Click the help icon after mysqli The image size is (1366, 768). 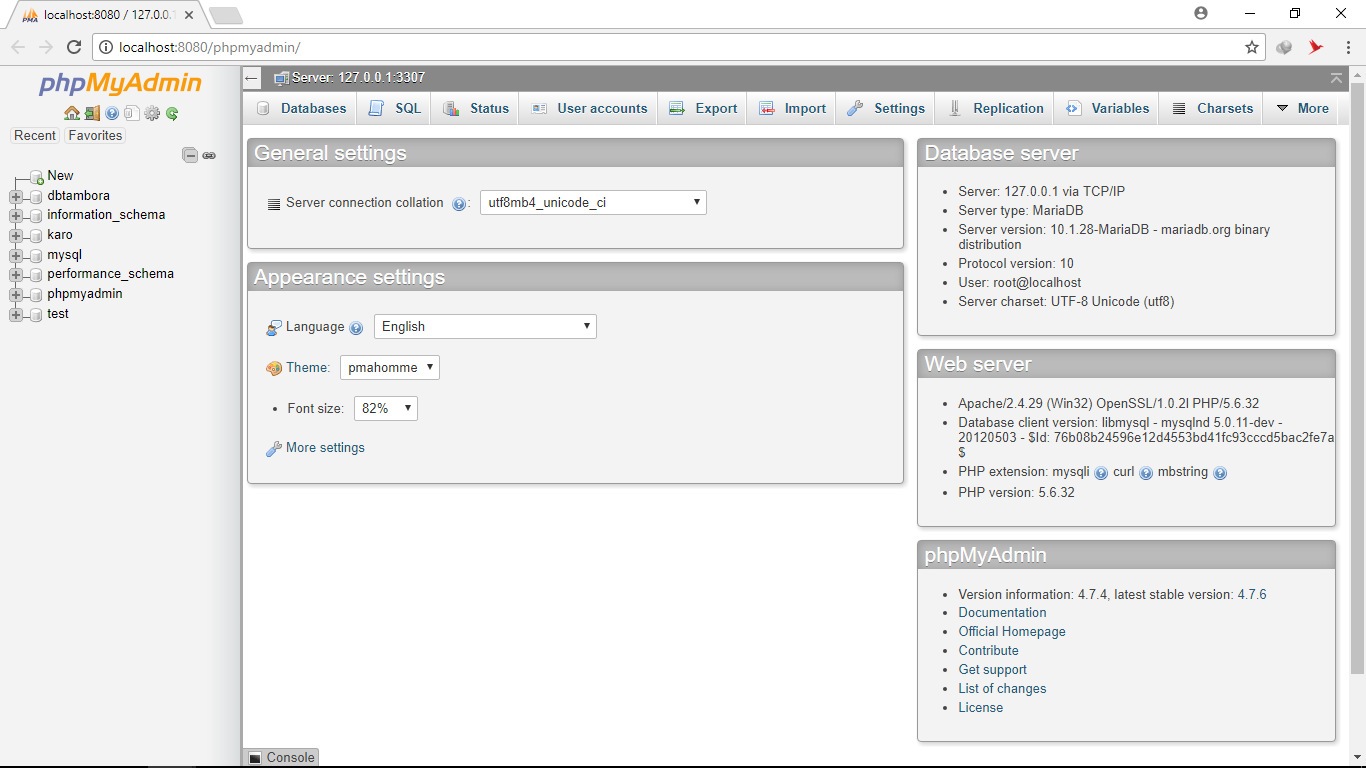point(1101,473)
